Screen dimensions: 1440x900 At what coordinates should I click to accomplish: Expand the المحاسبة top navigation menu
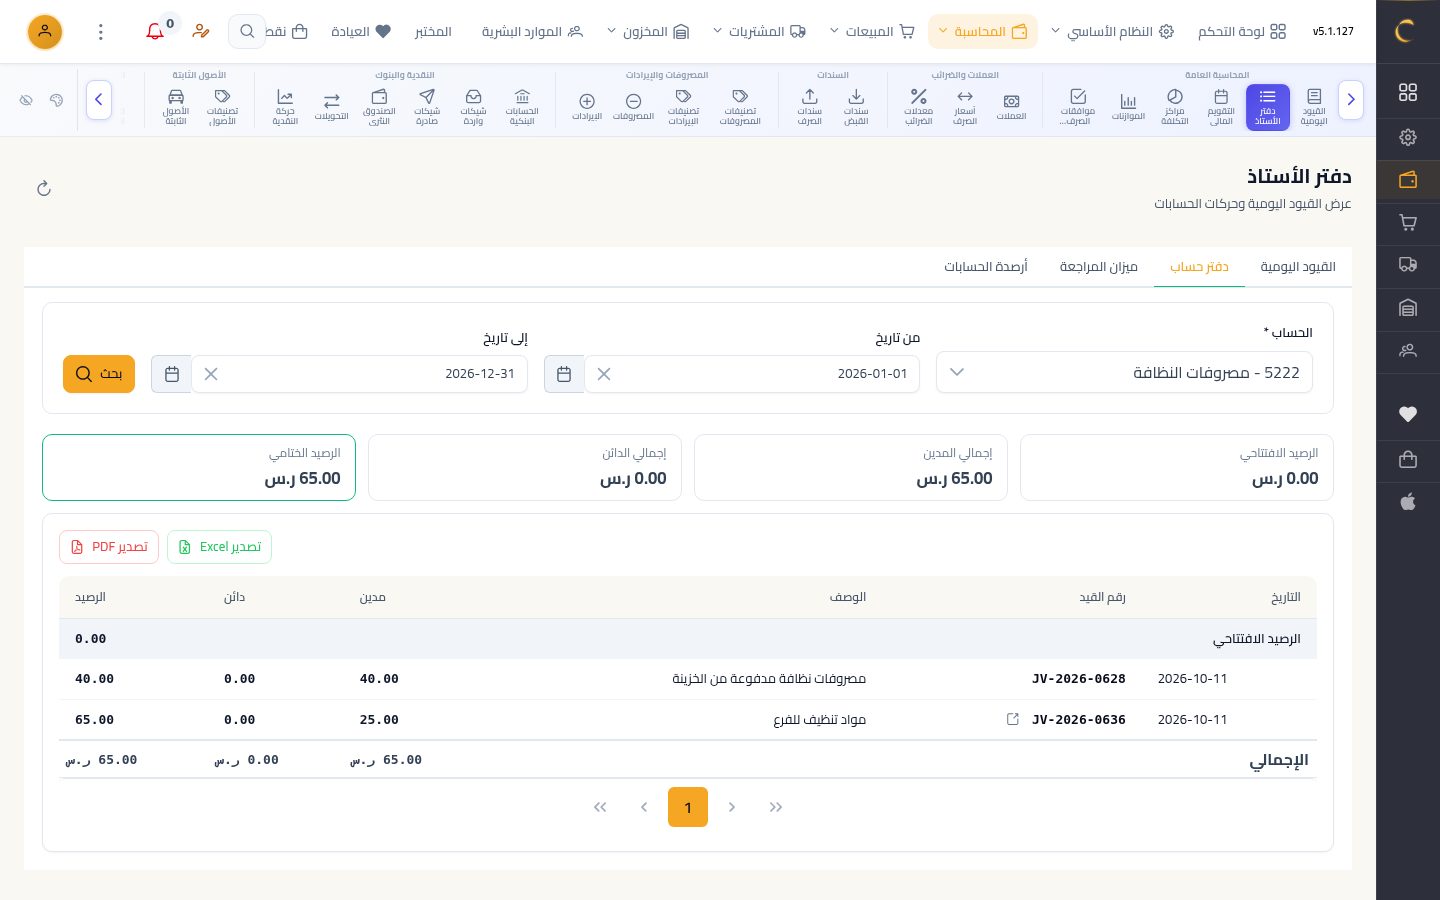click(982, 32)
